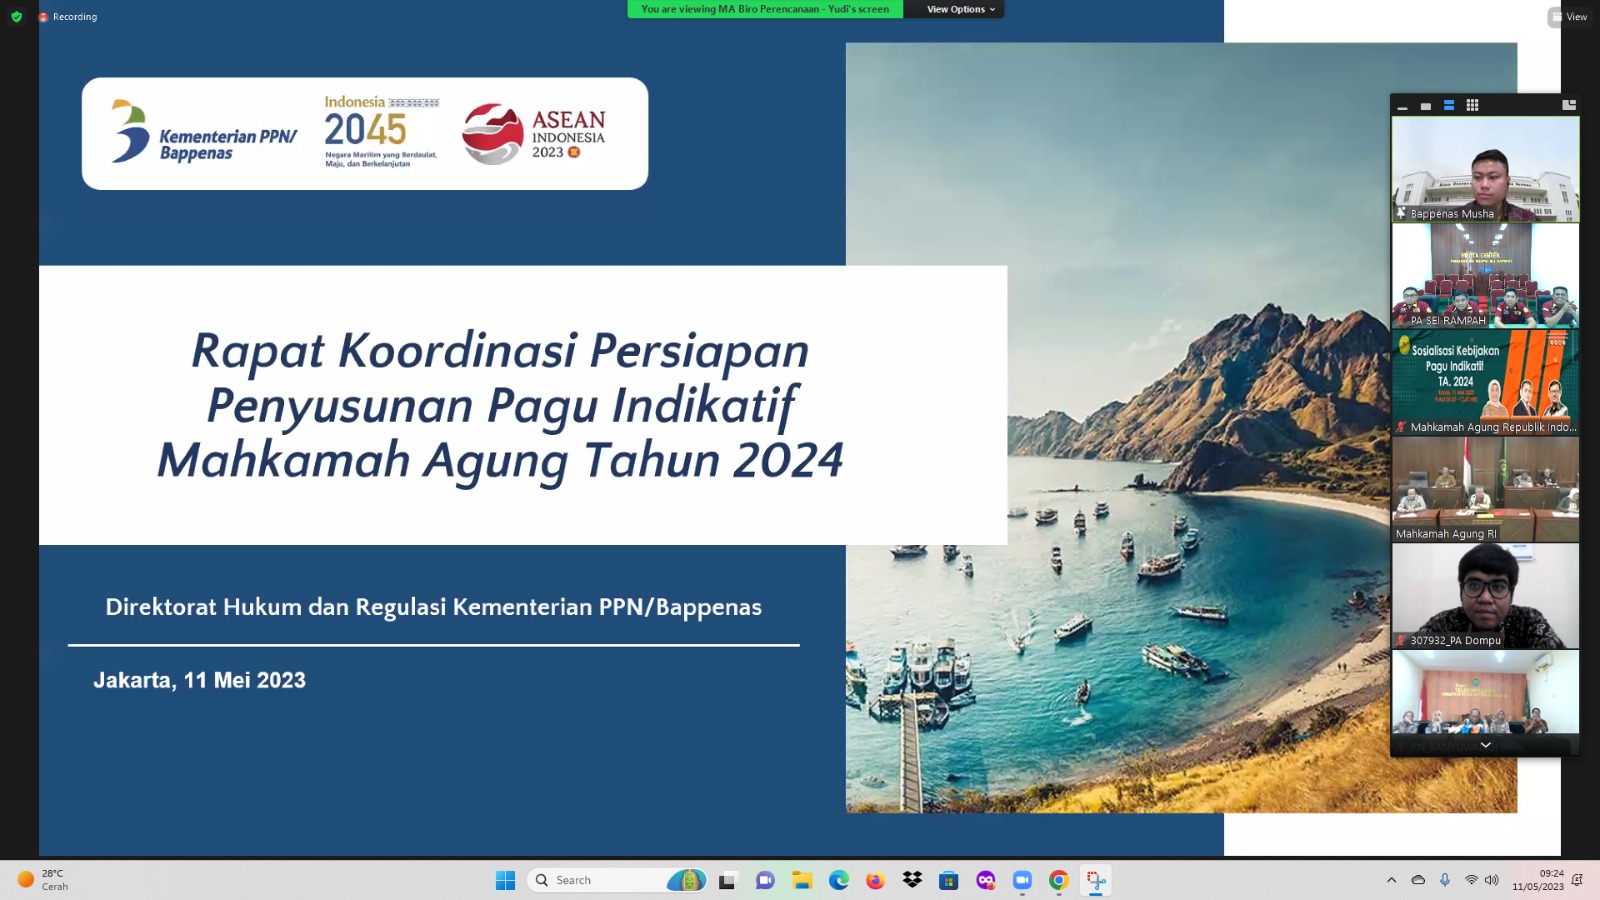Select the Bappenas Musha video thumbnail
Viewport: 1600px width, 900px height.
coord(1485,169)
